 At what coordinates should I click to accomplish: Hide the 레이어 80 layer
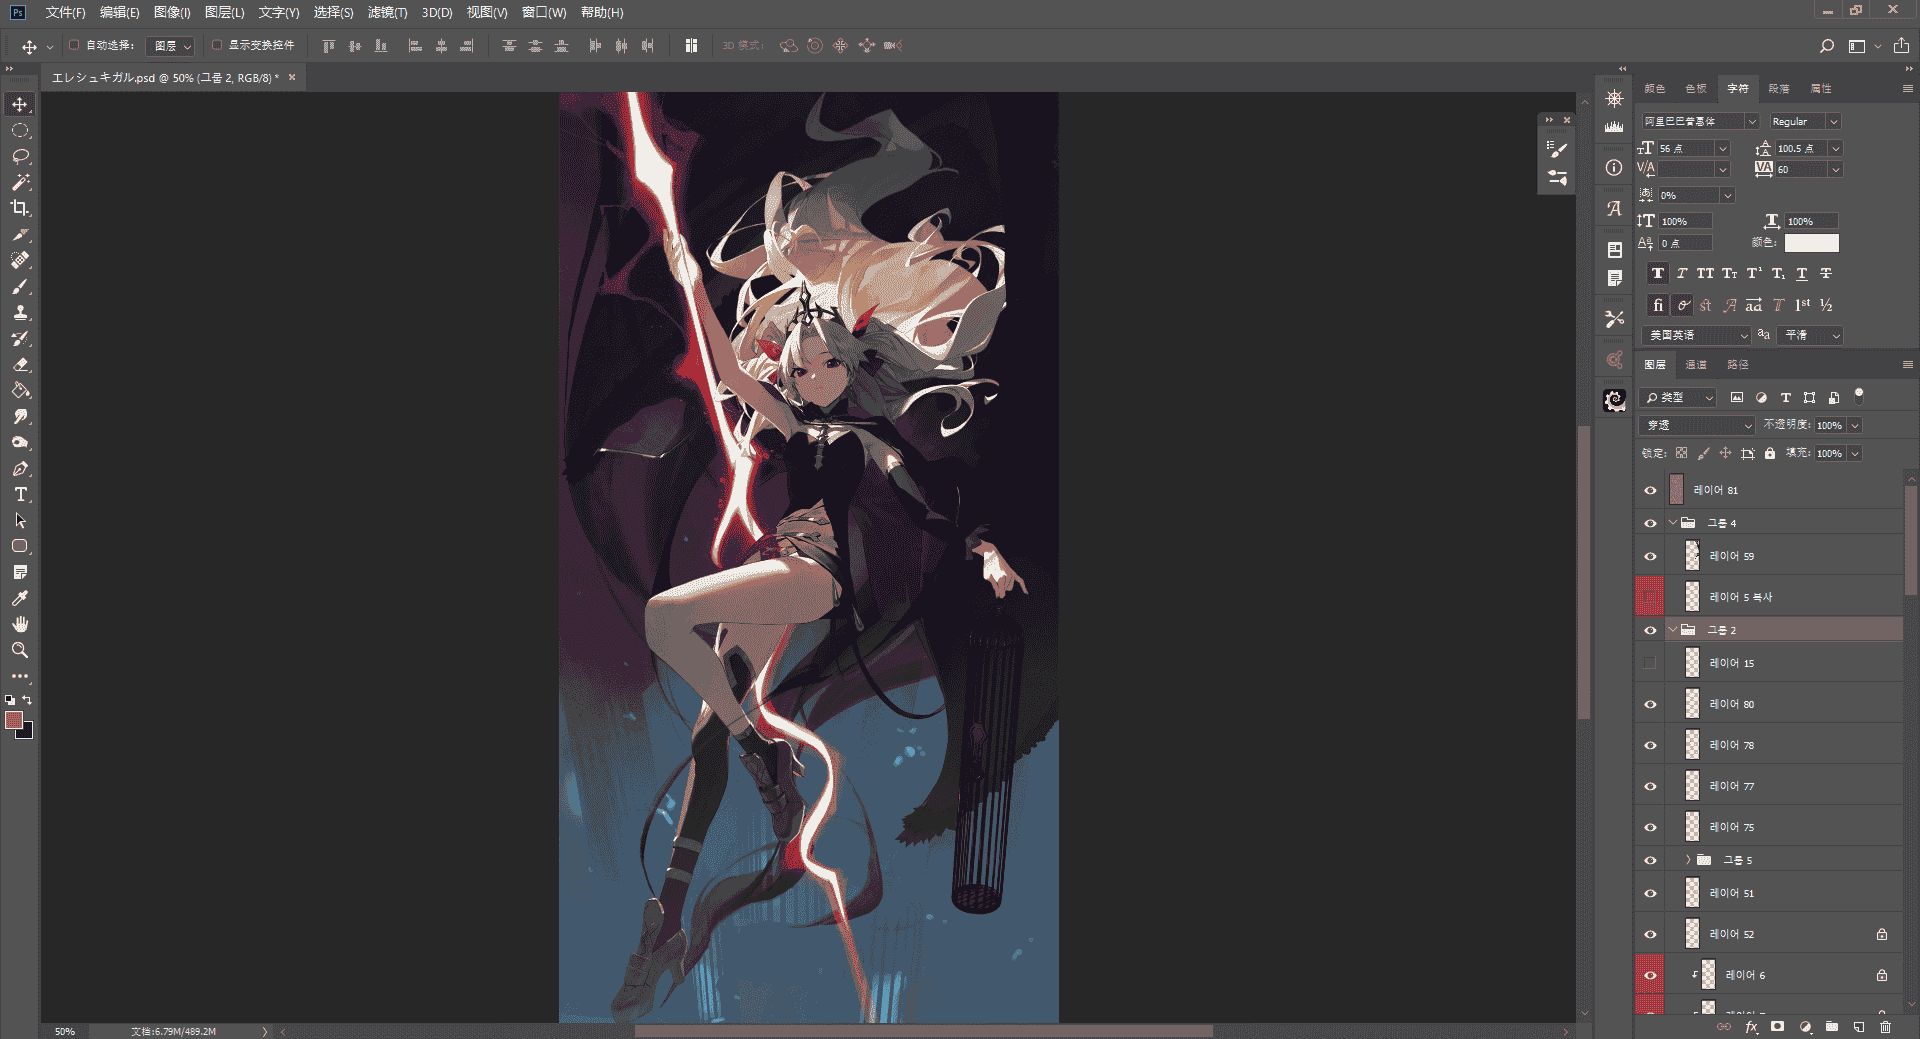(x=1650, y=704)
